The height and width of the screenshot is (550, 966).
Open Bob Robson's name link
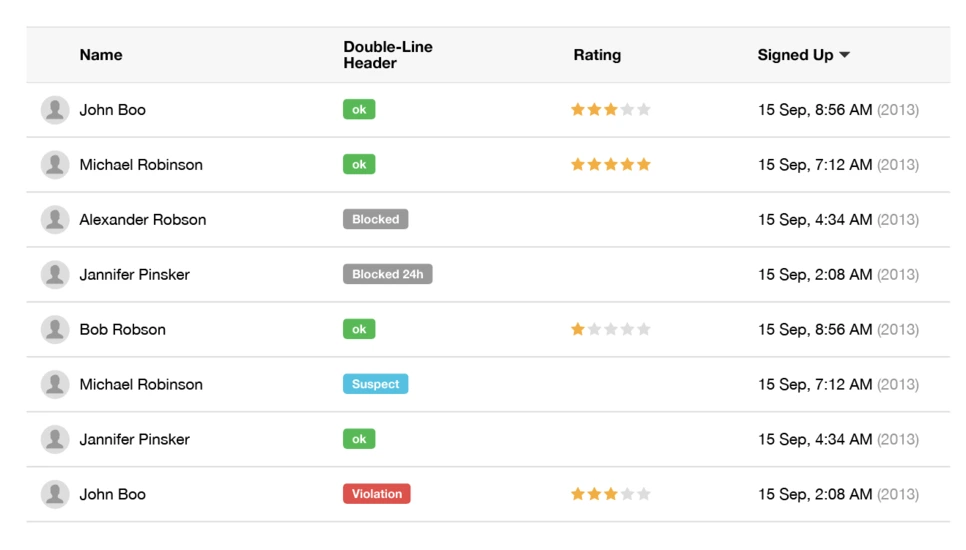pyautogui.click(x=123, y=330)
